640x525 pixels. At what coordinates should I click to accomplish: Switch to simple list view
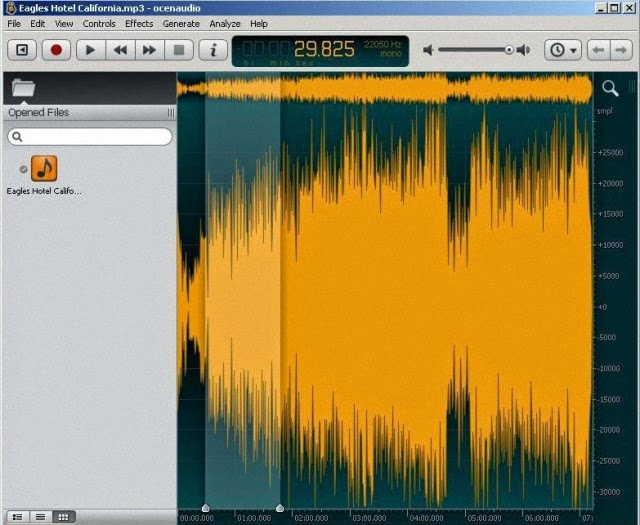40,517
